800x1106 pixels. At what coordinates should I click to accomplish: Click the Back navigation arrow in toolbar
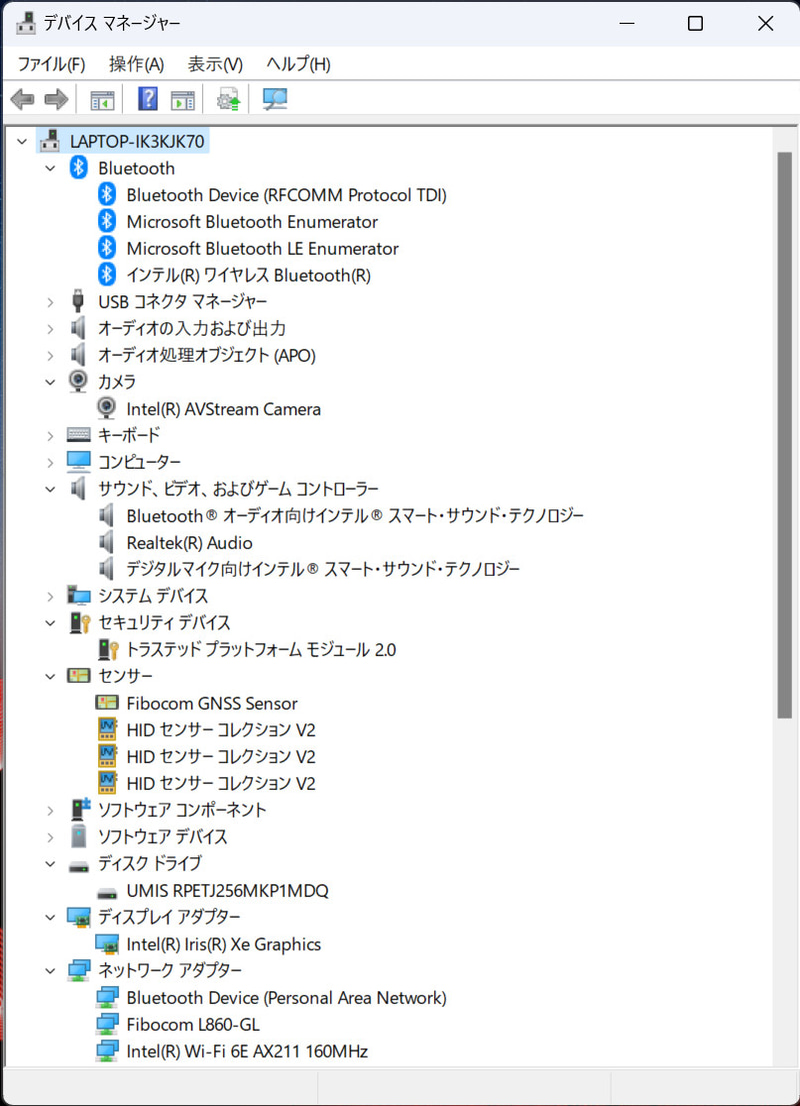coord(22,98)
